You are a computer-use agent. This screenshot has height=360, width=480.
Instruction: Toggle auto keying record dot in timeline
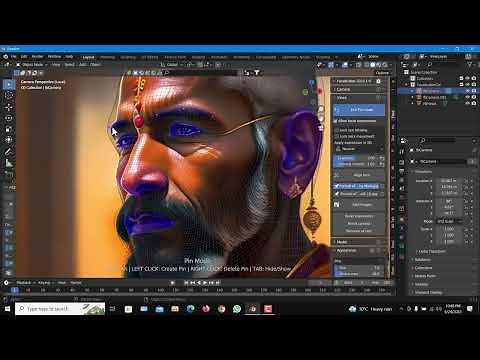click(172, 283)
